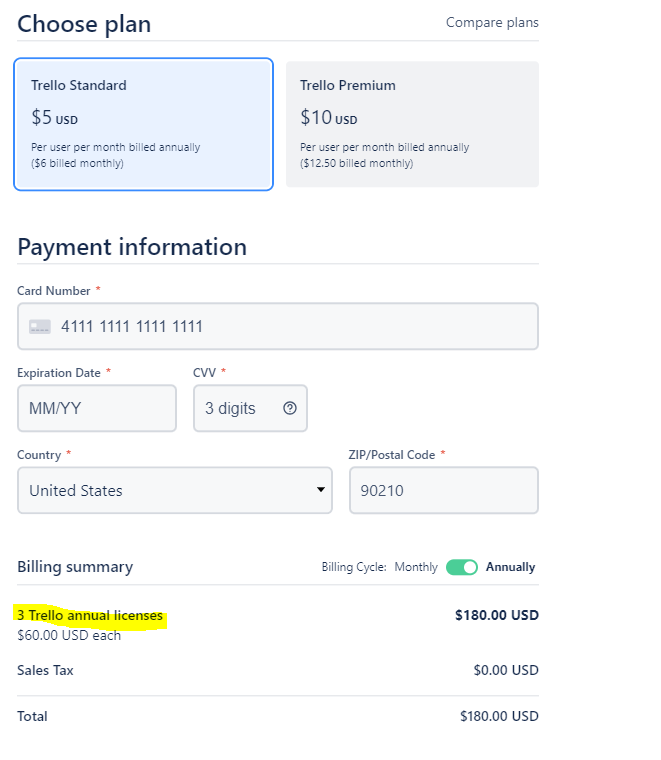
Task: Focus the Expiration Date MM/YY field
Action: (x=97, y=408)
